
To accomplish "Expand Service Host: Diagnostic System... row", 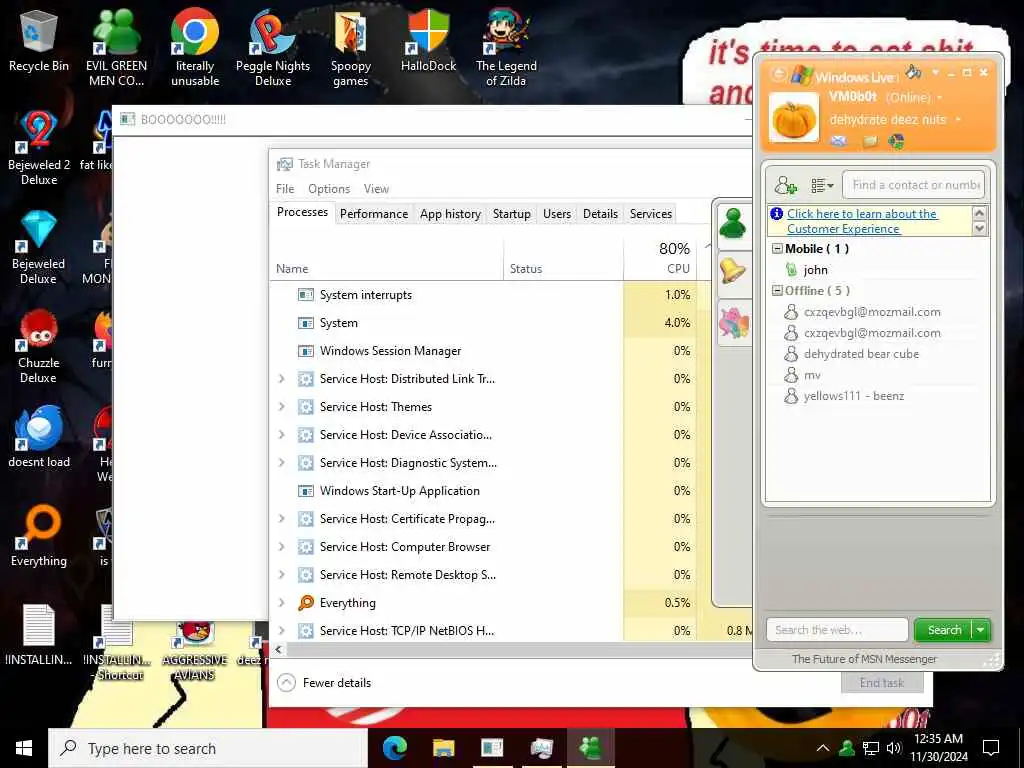I will [281, 462].
